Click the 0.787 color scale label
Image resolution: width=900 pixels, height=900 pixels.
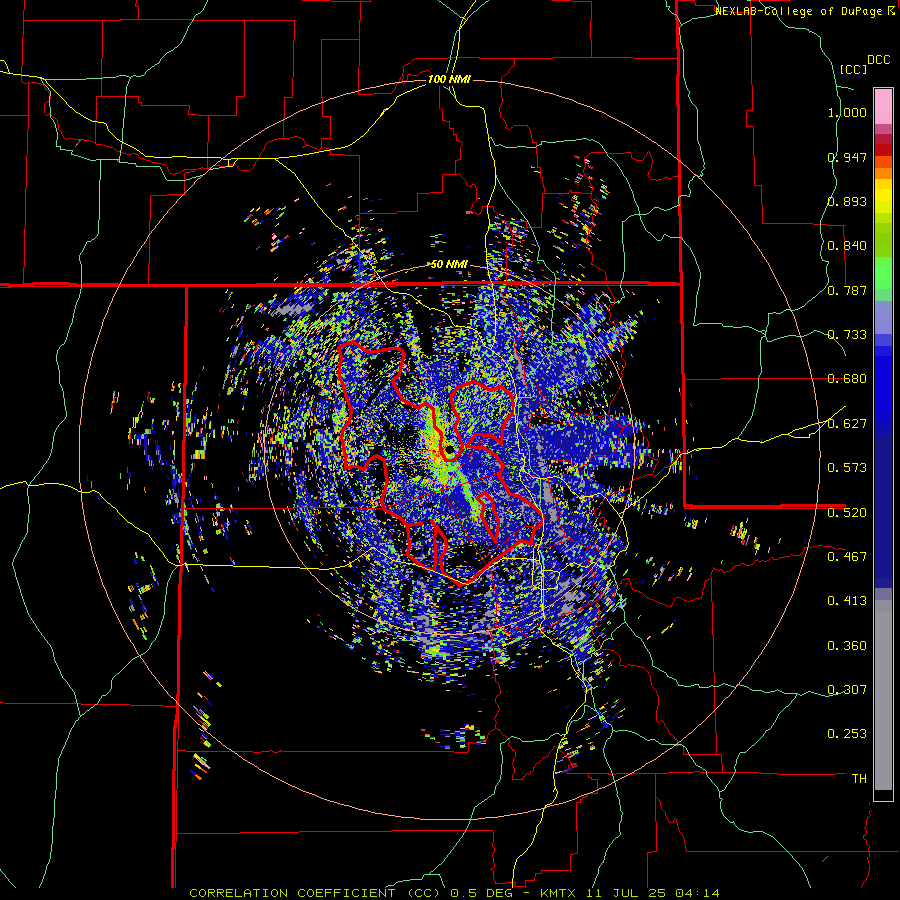pos(847,290)
